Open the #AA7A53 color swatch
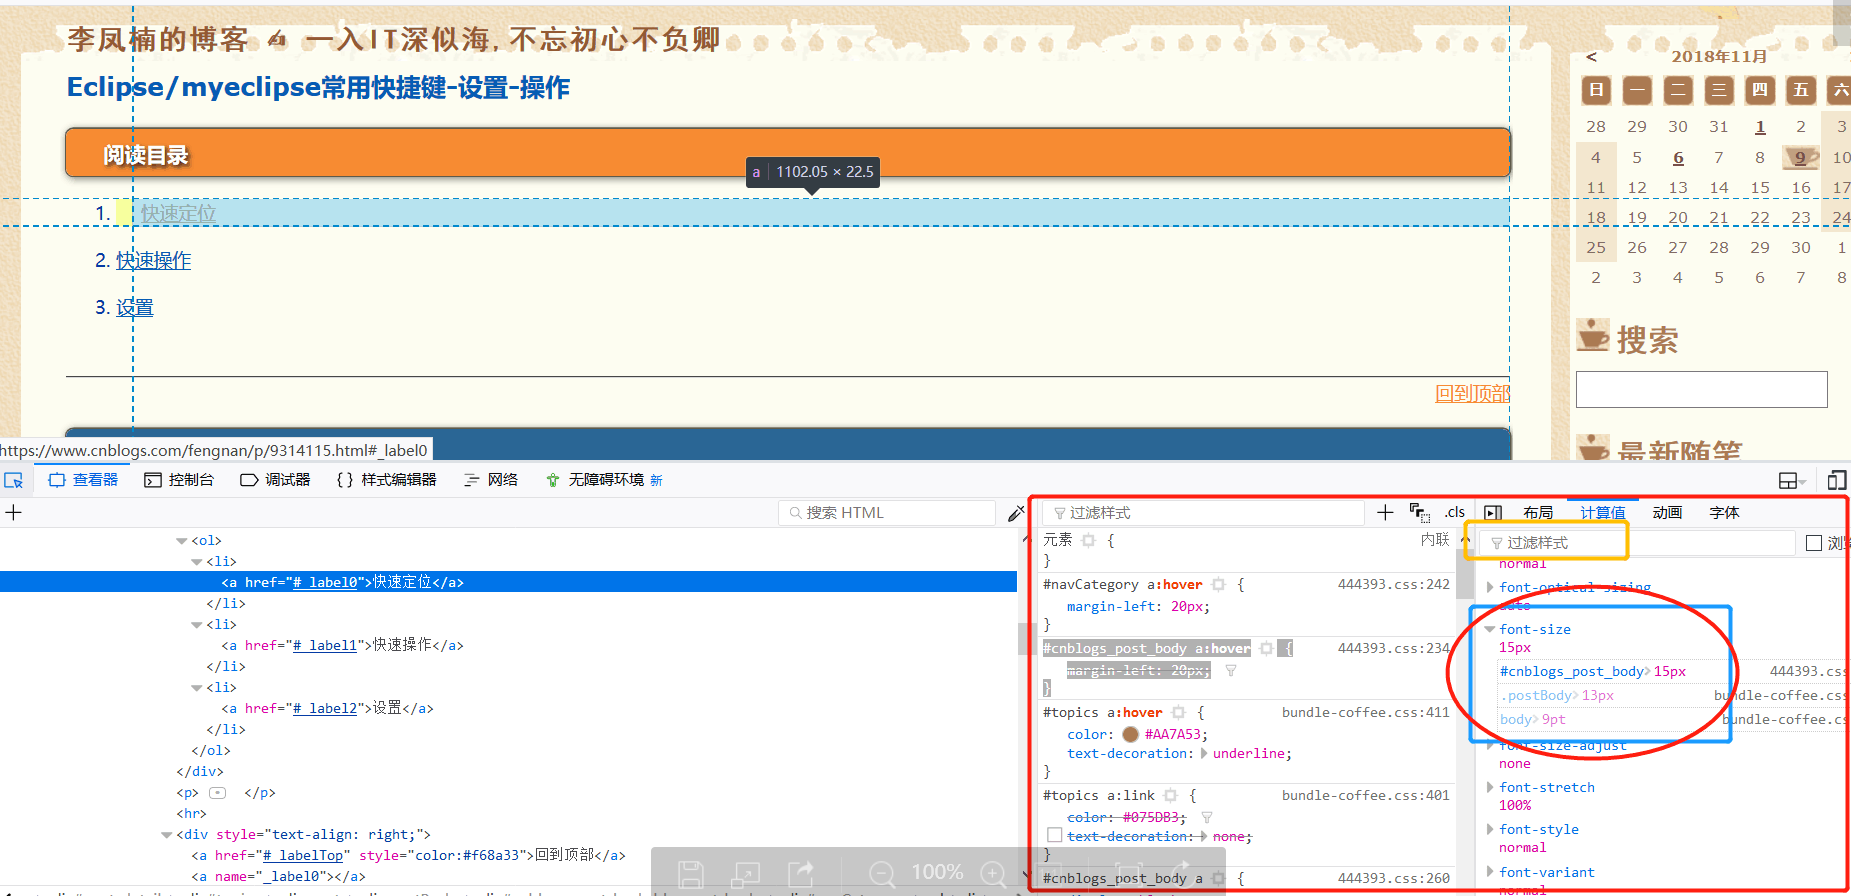 click(1130, 734)
